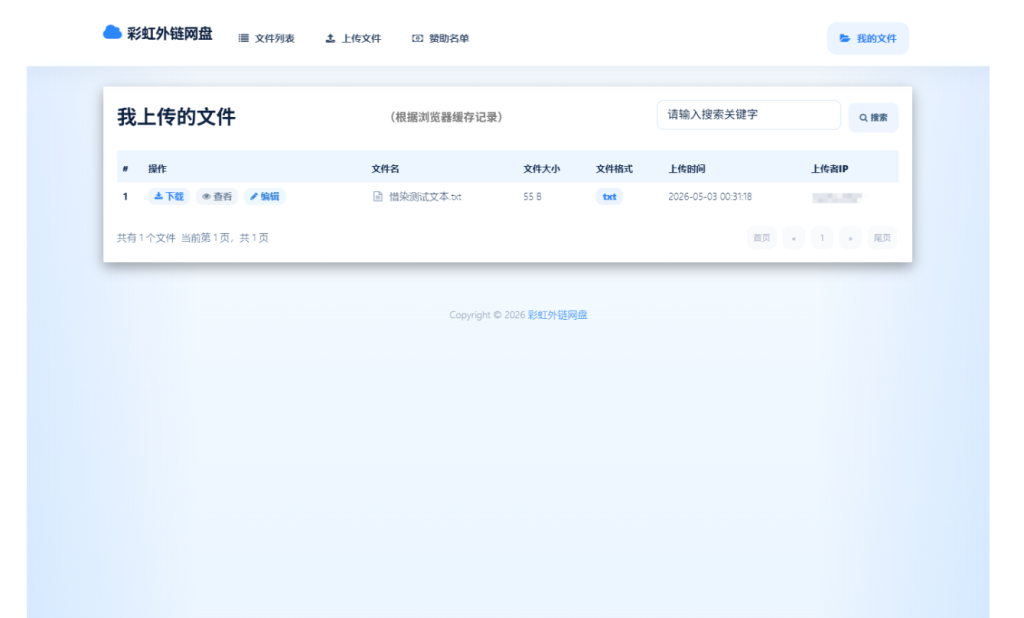Go to 尾页 pagination button
The image size is (1024, 618).
coord(882,238)
